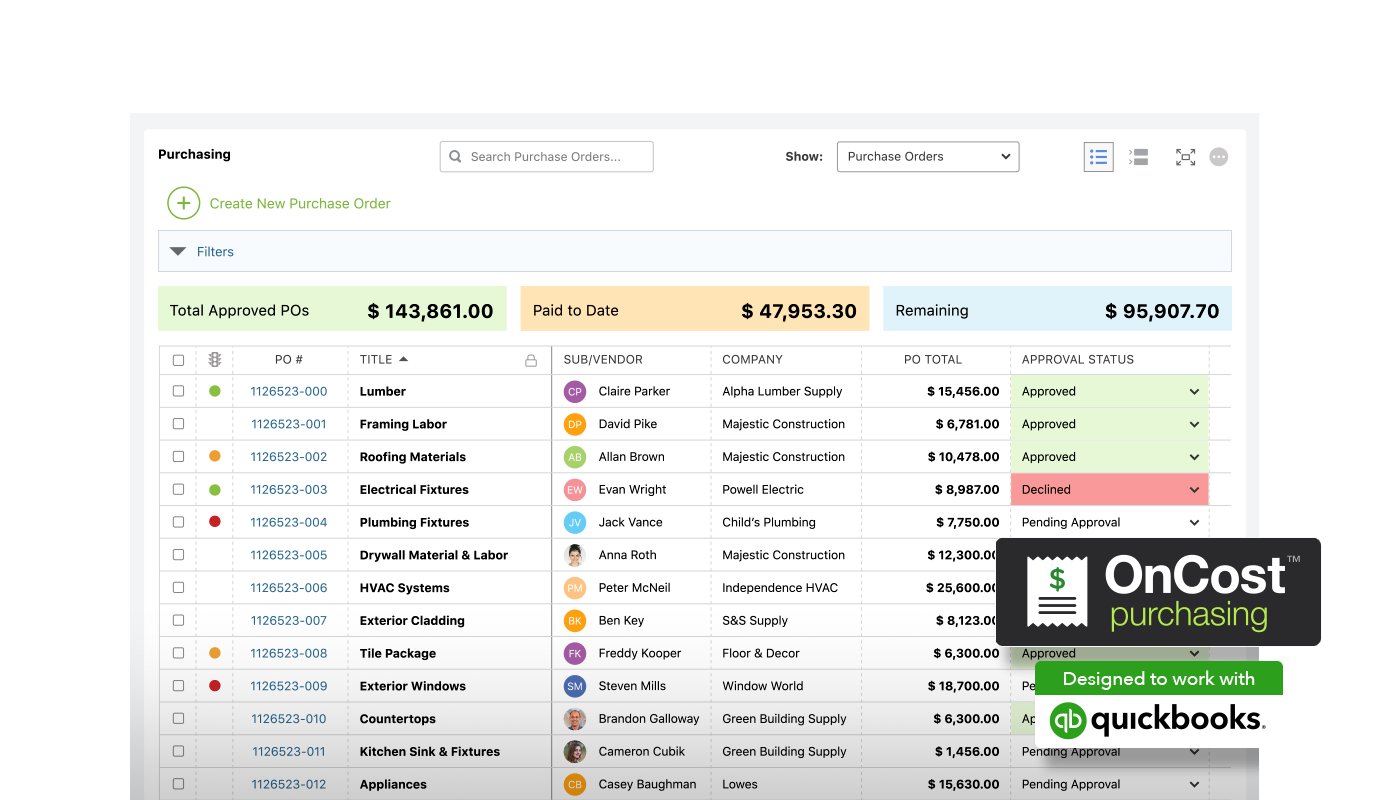Expand the Filters panel
Image resolution: width=1390 pixels, height=800 pixels.
point(201,252)
